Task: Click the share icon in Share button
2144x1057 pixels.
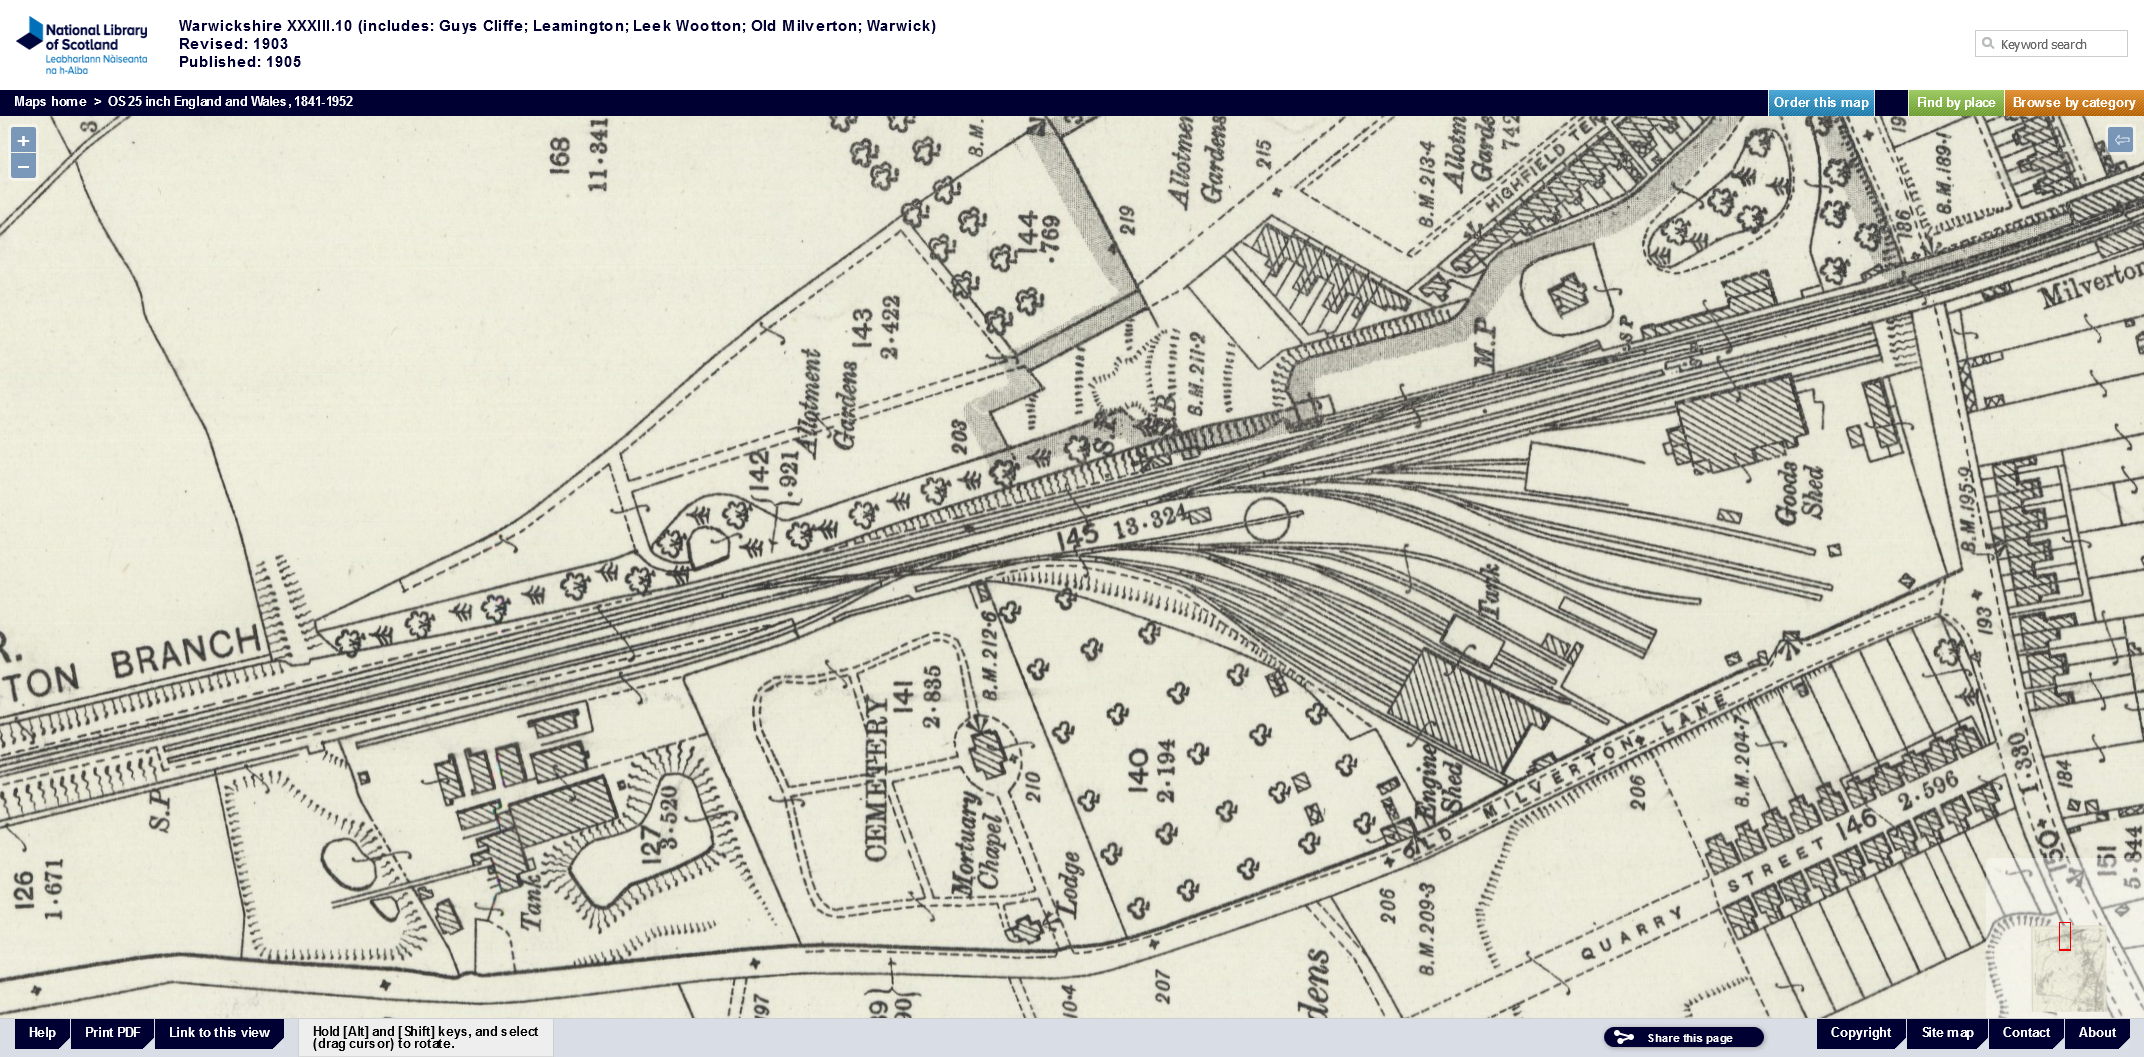Action: [x=1624, y=1038]
